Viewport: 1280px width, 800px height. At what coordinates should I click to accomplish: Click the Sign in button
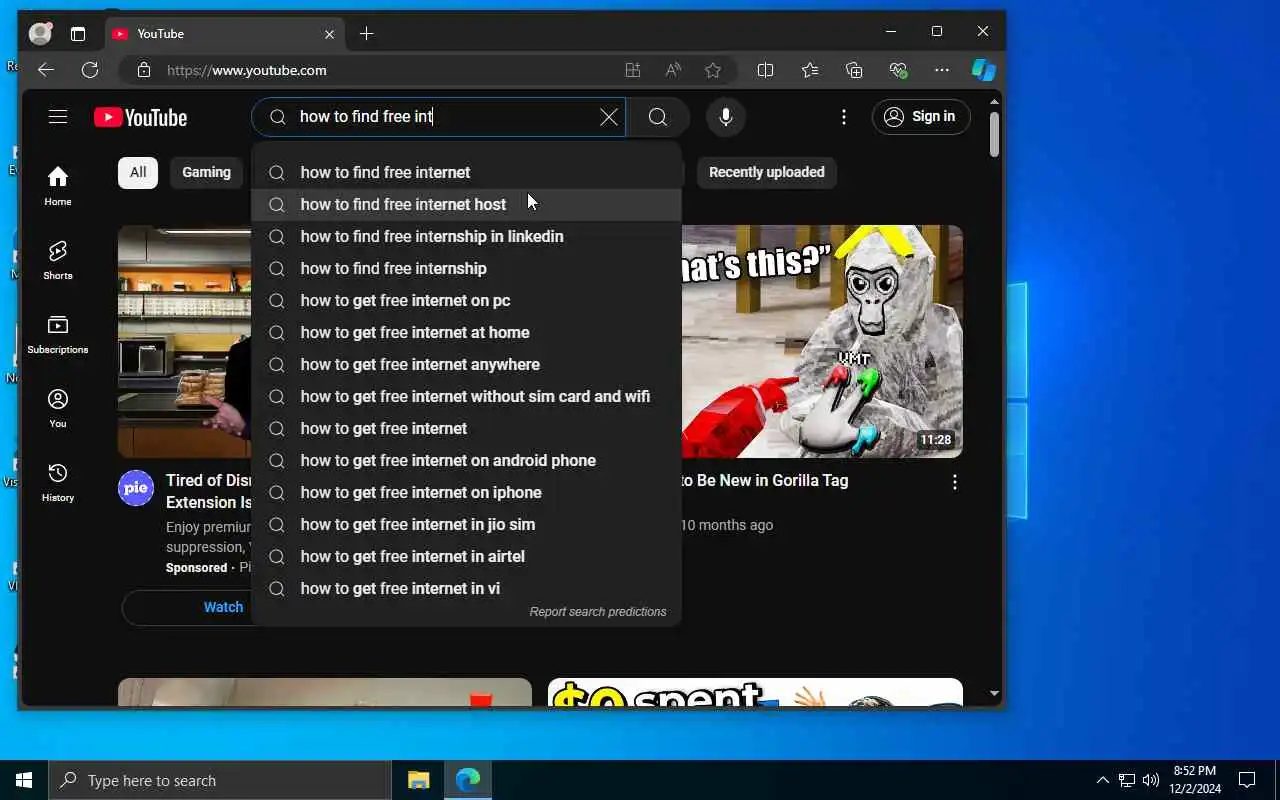pos(921,117)
